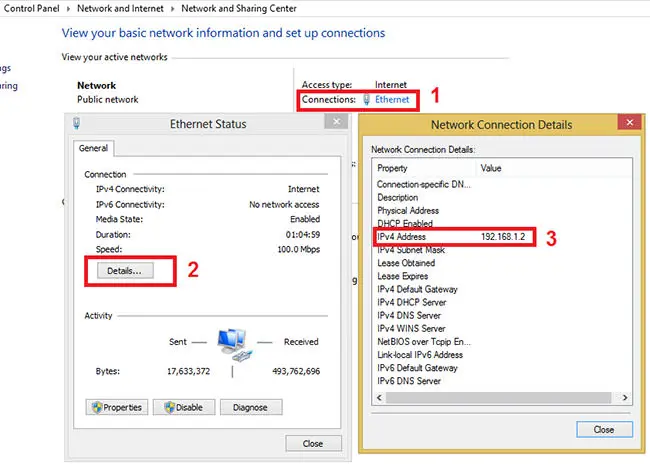This screenshot has height=466, width=650.
Task: Click the Public network label
Action: pos(108,100)
